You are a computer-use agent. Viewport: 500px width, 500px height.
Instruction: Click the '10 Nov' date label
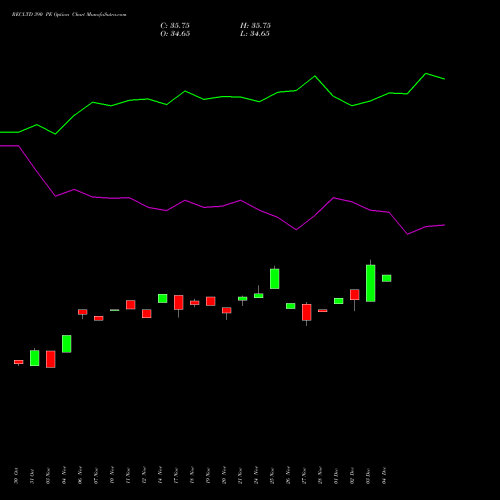(112, 476)
